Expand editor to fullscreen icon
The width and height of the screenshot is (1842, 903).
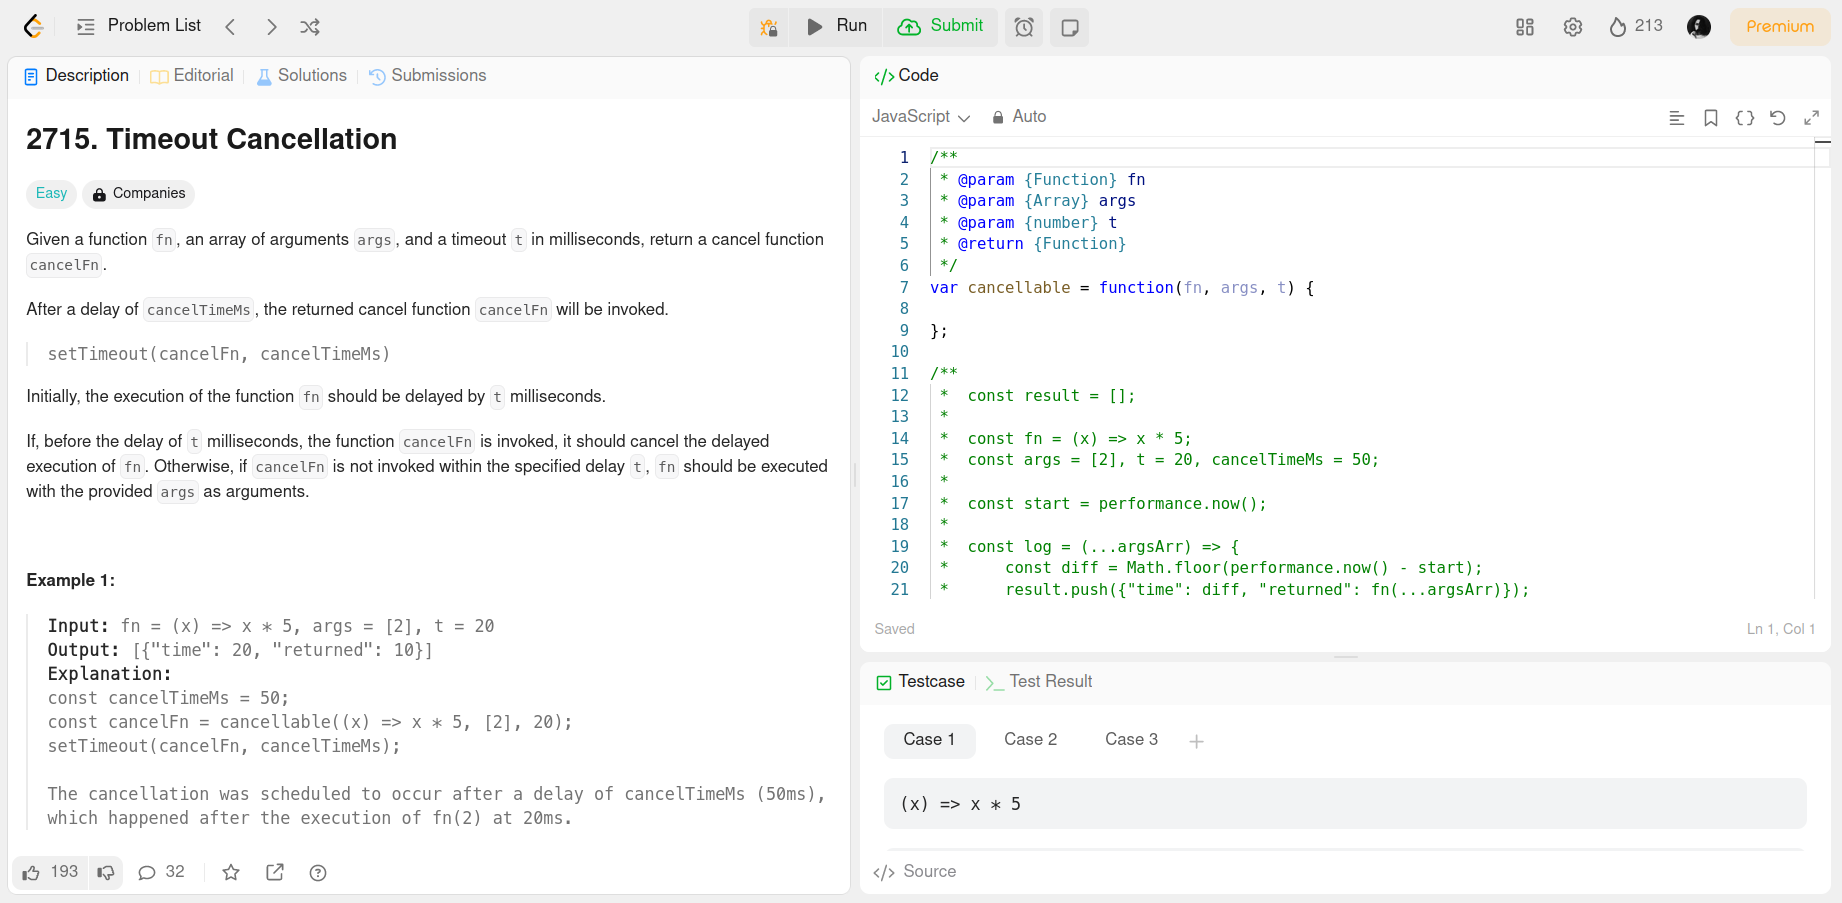click(1811, 118)
